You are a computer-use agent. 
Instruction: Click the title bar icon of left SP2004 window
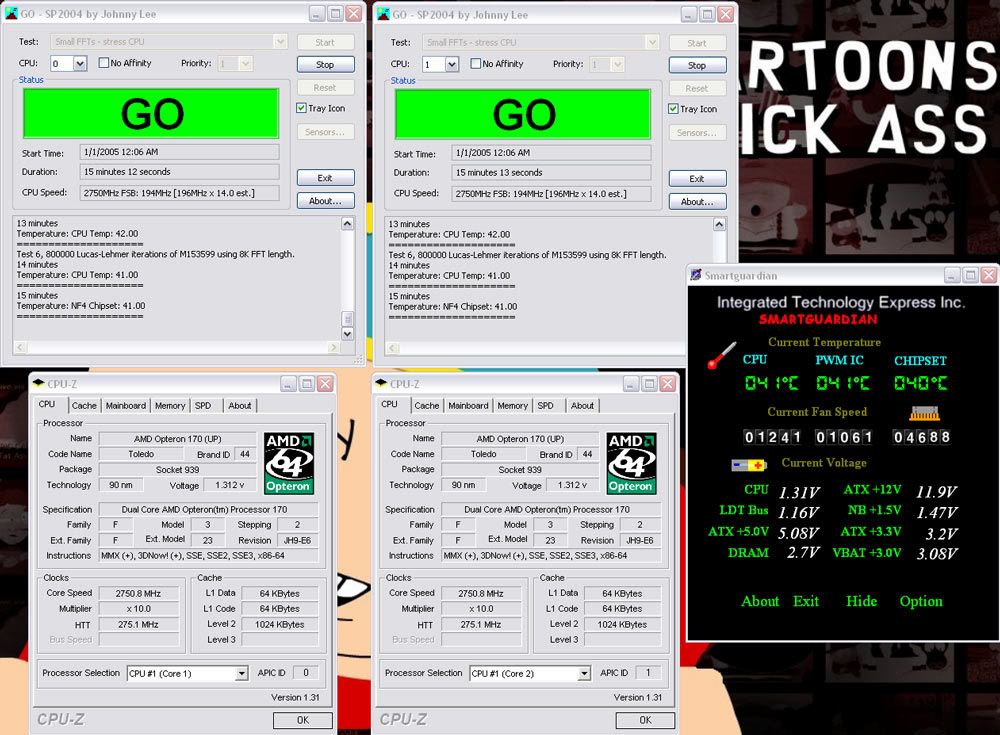tap(11, 13)
